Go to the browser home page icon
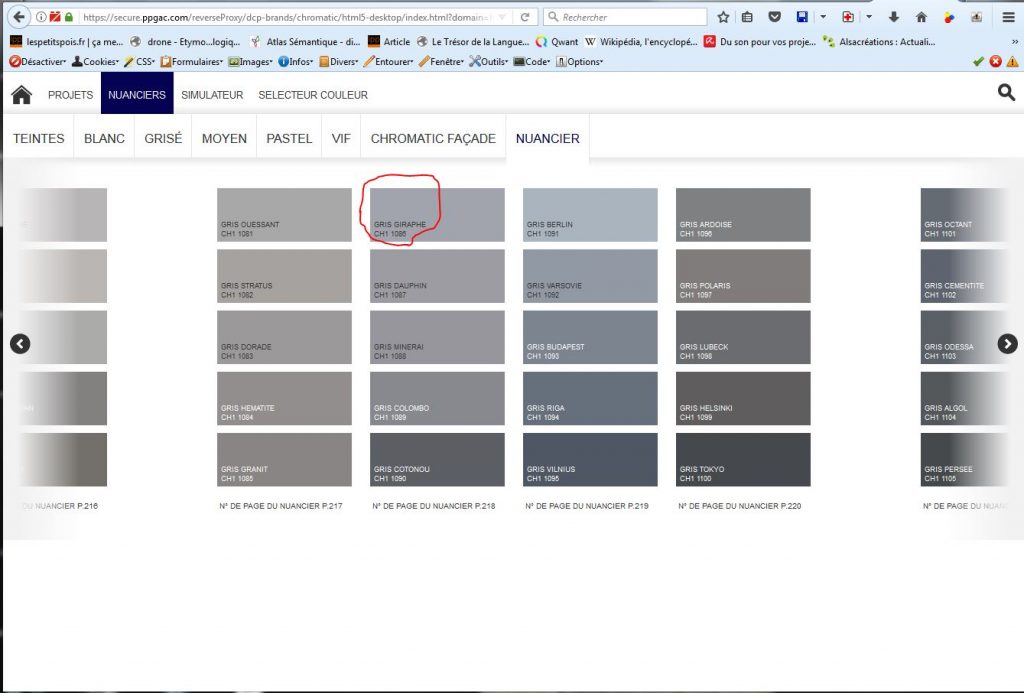Screen dimensions: 1024x693 (921, 17)
